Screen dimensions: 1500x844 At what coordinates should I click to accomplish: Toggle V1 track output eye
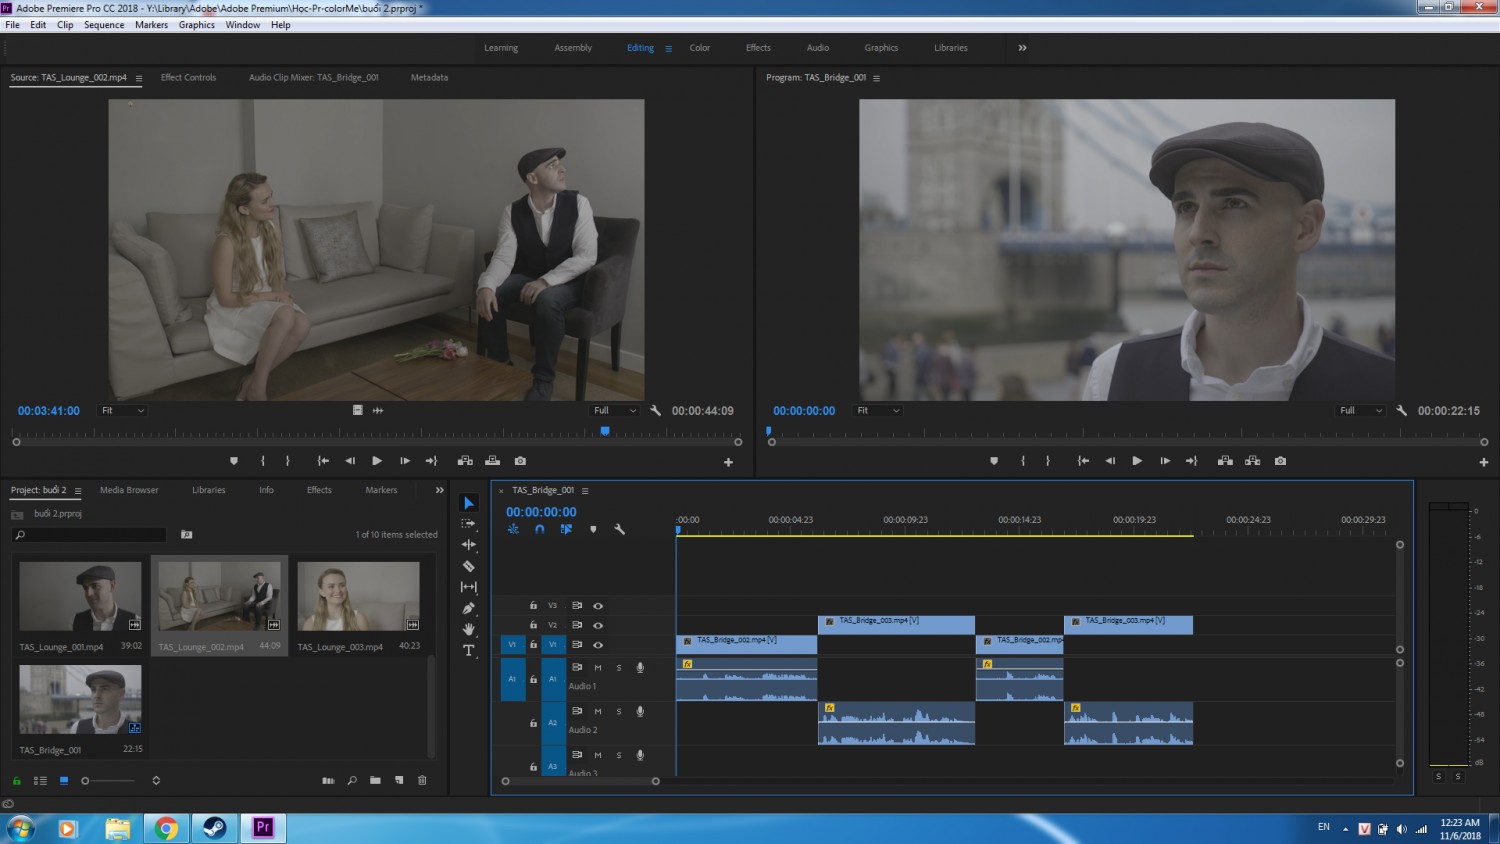[598, 645]
